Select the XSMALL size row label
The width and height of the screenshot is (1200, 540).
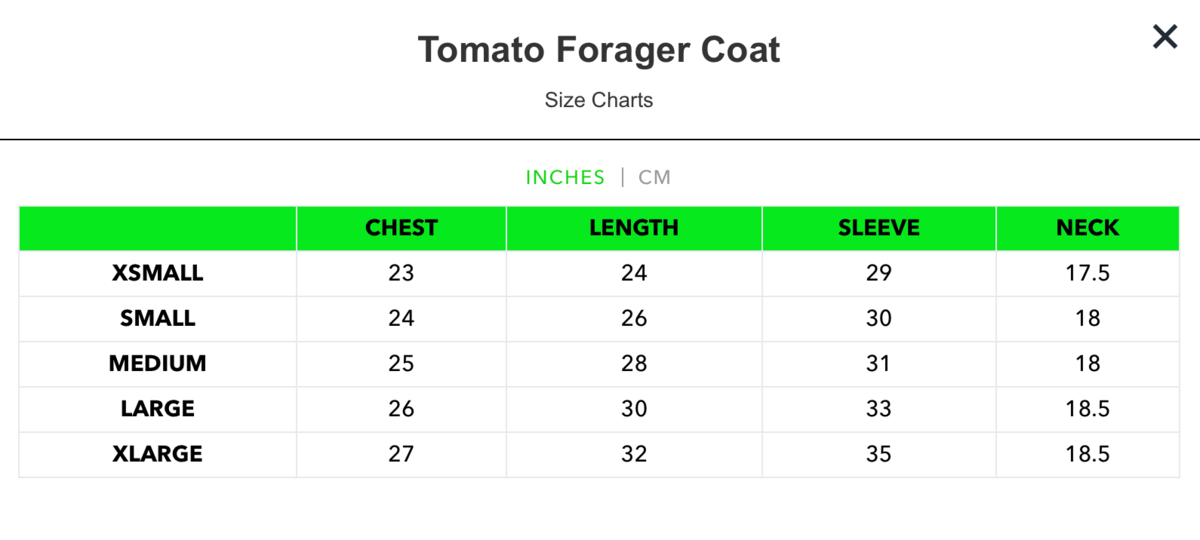pos(158,273)
